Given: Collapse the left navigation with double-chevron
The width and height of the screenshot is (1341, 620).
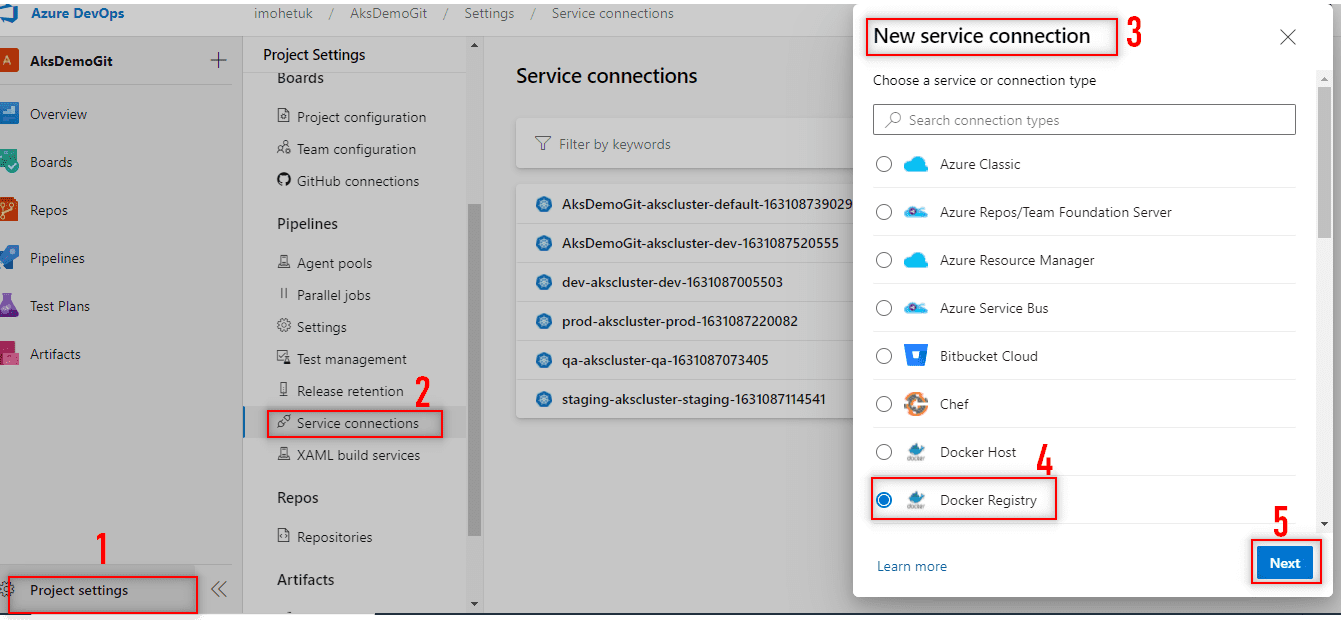Looking at the screenshot, I should pyautogui.click(x=218, y=590).
